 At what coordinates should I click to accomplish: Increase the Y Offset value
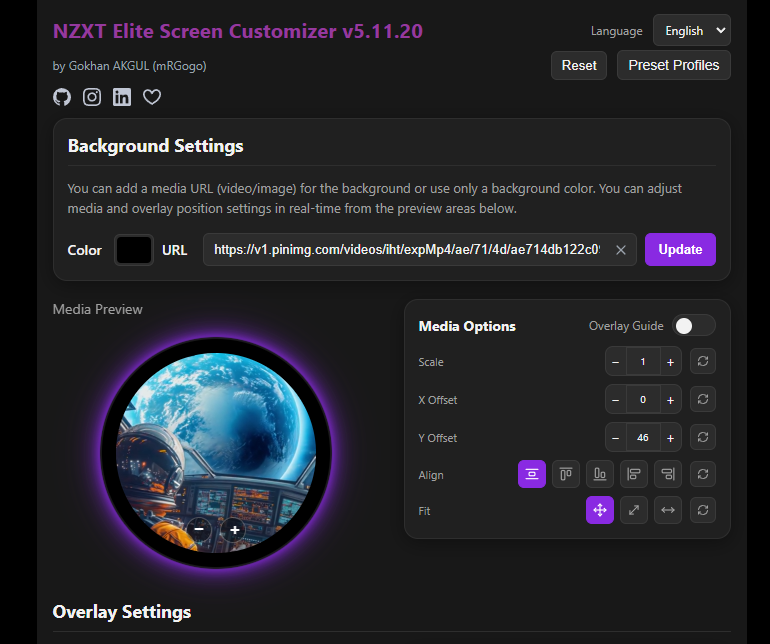[670, 438]
